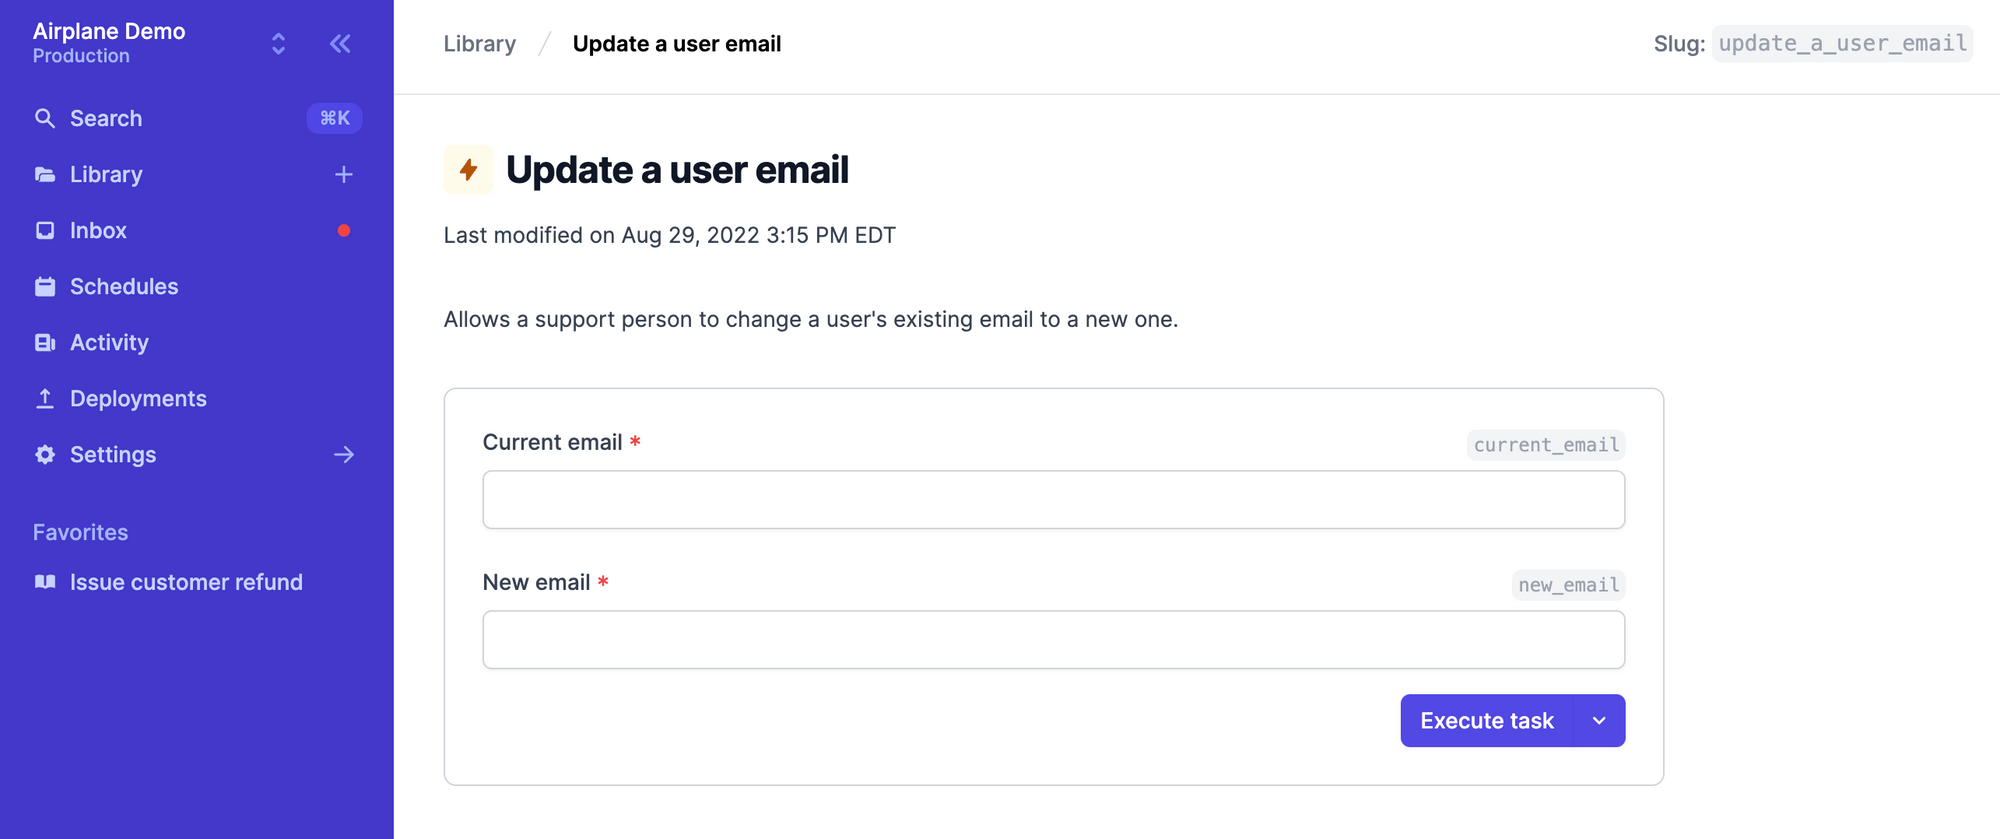Add new item with Library plus icon
The width and height of the screenshot is (2000, 839).
point(344,174)
